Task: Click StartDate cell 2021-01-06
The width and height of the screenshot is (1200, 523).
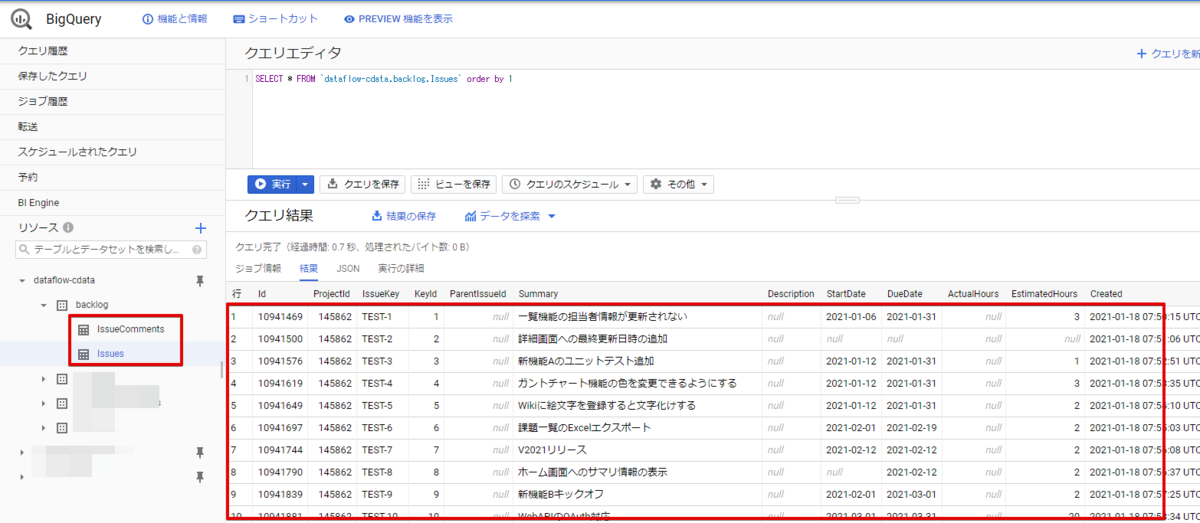Action: point(851,317)
